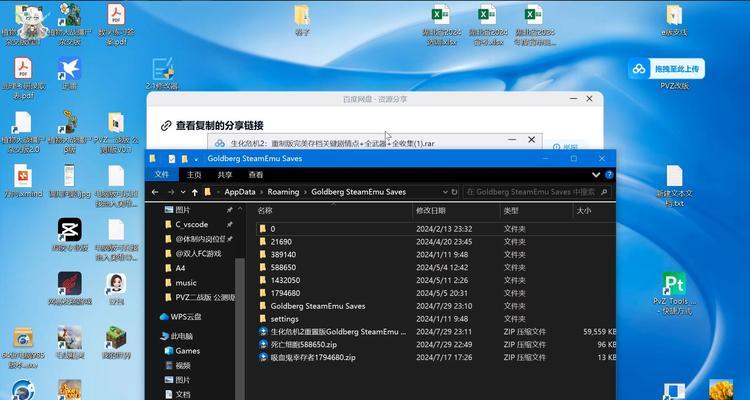Open the recent locations dropdown arrow
This screenshot has width=750, height=400.
[x=183, y=192]
